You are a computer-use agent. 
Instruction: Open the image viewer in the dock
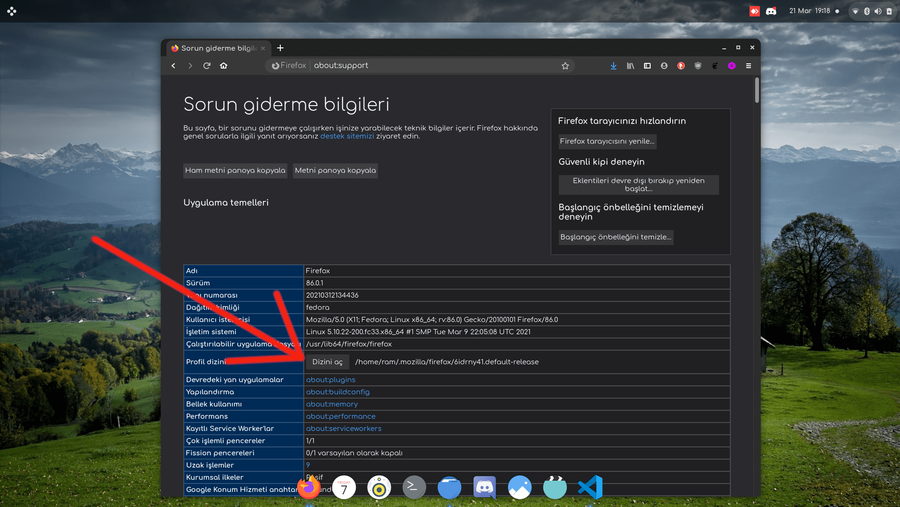(x=519, y=487)
